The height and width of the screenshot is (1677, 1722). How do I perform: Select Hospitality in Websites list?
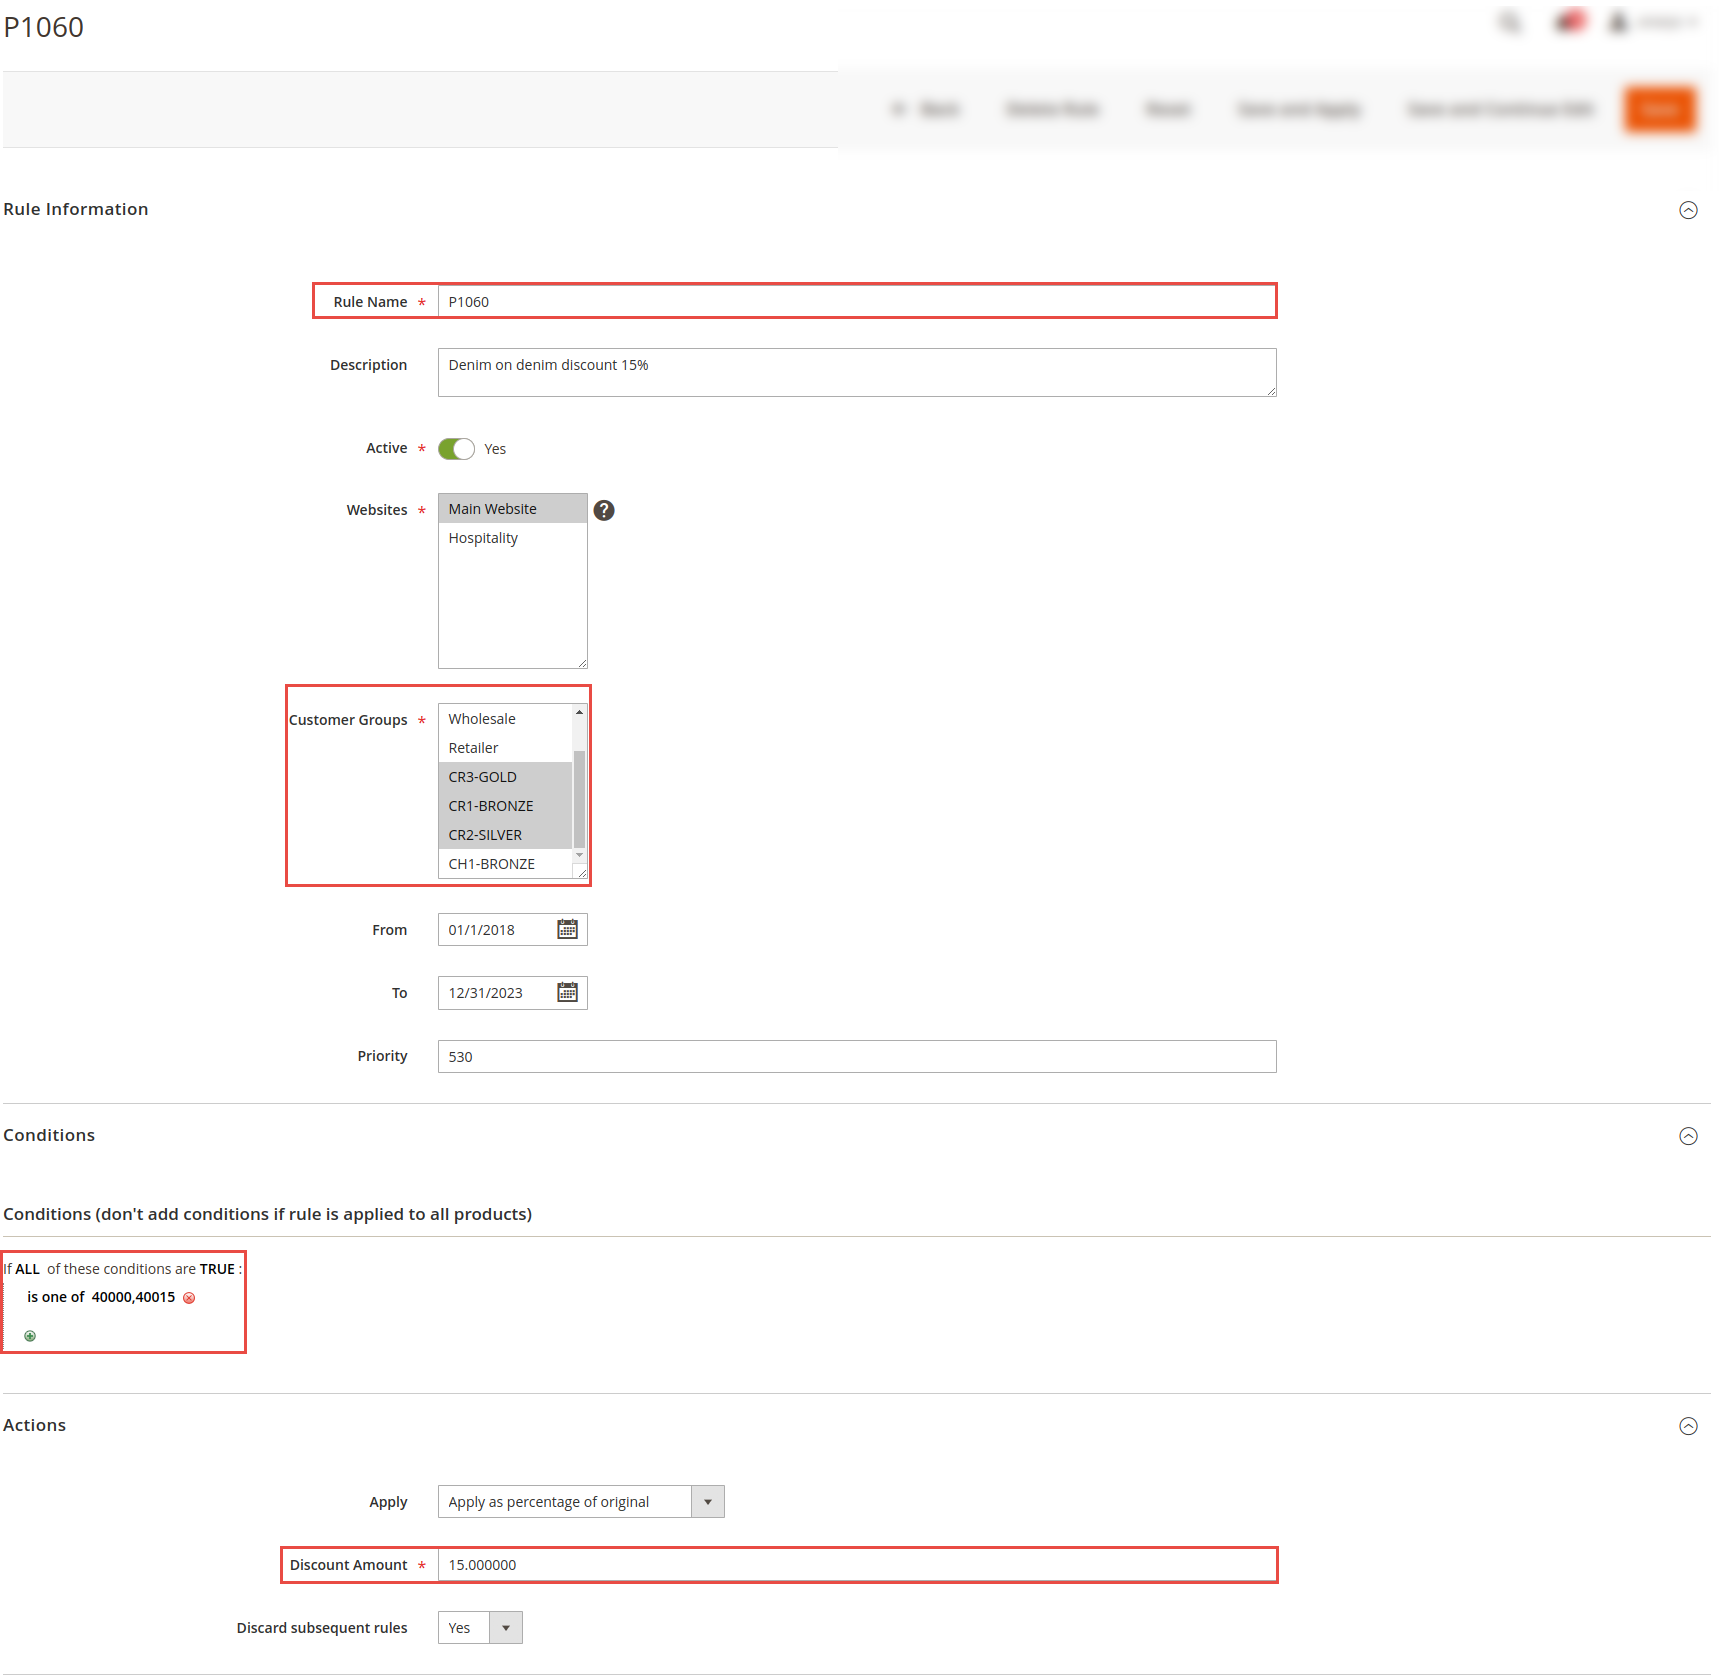click(512, 538)
